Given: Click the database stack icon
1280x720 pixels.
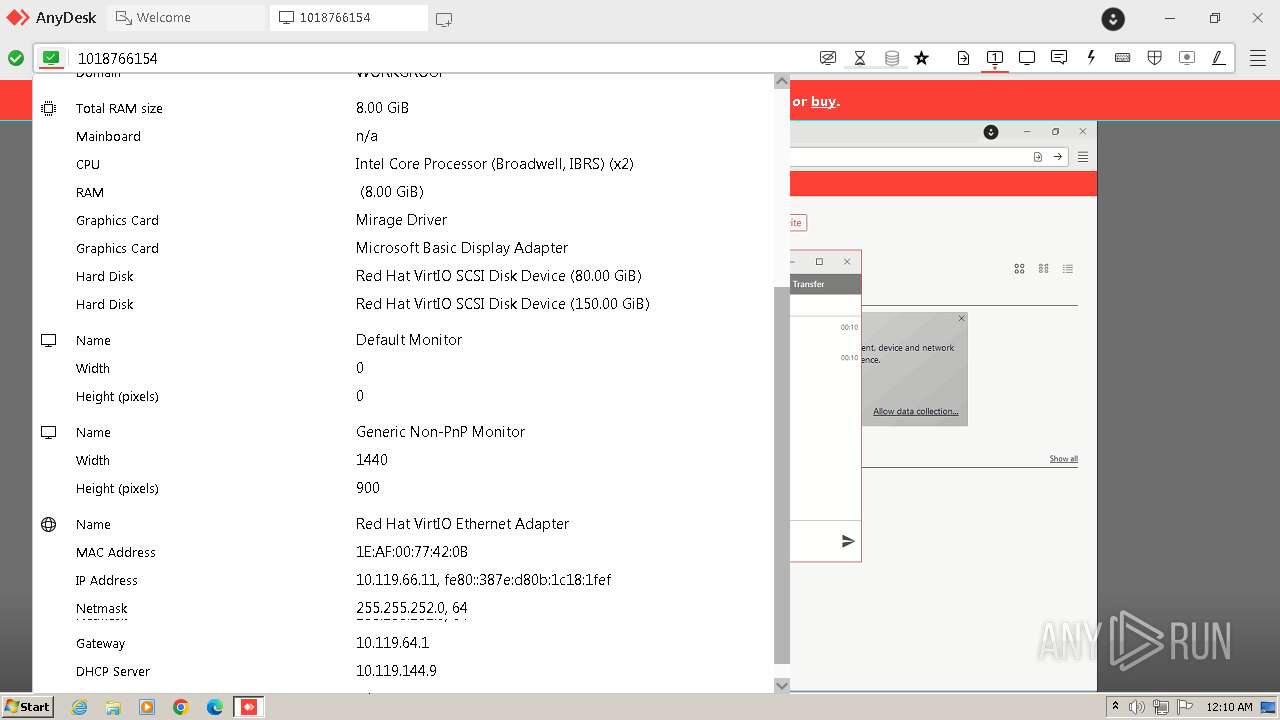Looking at the screenshot, I should tap(892, 58).
